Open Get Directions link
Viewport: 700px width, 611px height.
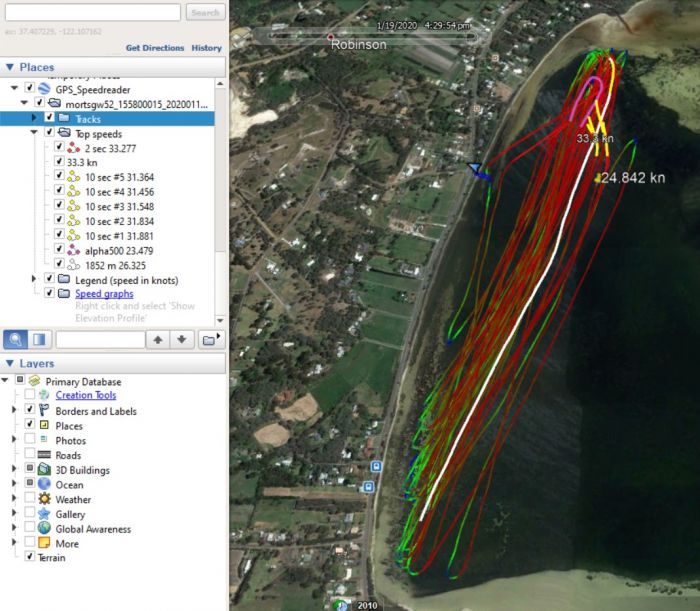155,48
